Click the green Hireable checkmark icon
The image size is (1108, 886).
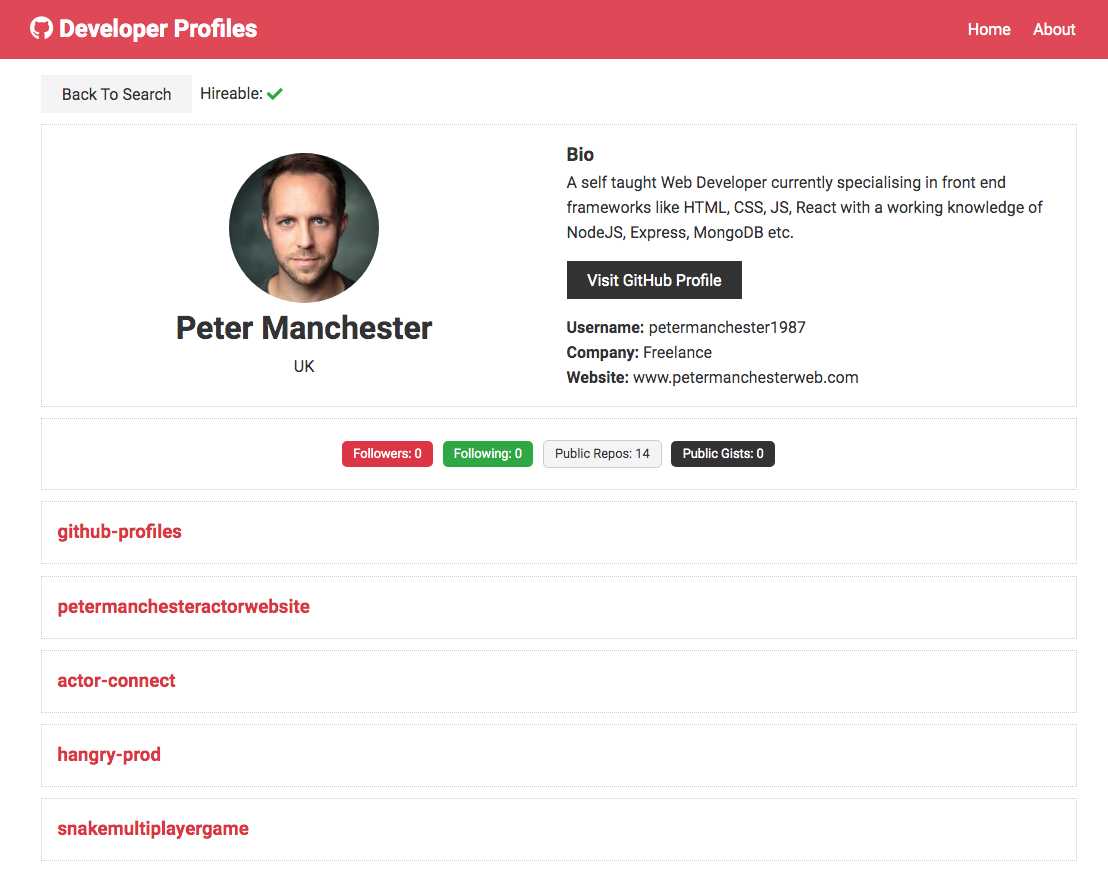(x=275, y=93)
